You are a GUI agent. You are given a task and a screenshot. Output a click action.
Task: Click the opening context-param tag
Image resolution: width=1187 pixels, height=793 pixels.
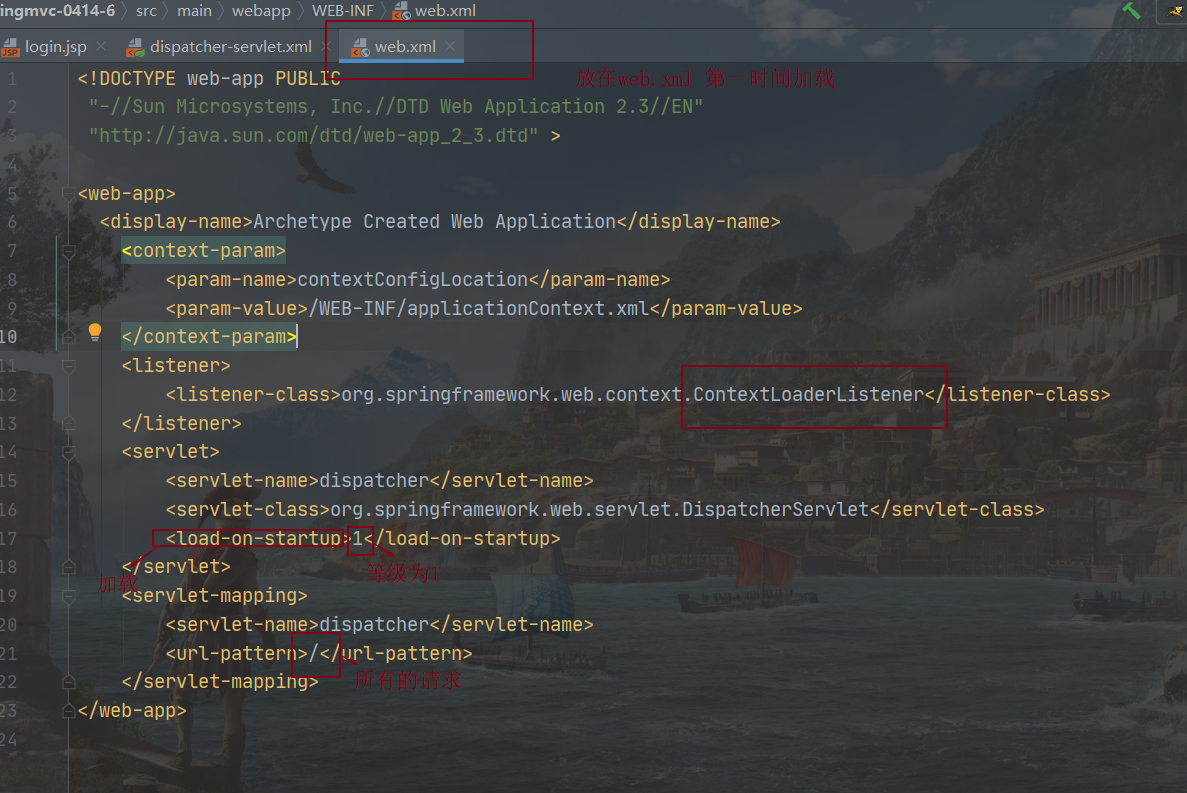pos(204,250)
